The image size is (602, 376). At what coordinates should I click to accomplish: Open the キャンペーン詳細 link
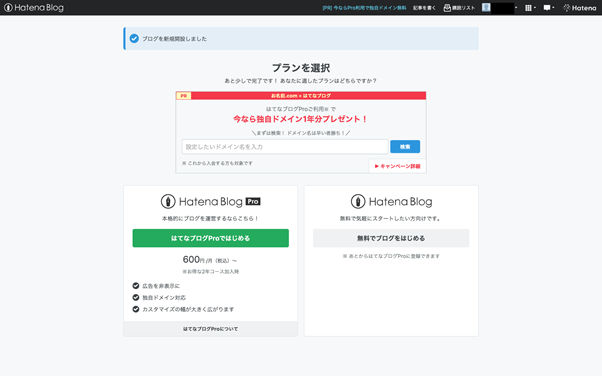click(x=397, y=166)
